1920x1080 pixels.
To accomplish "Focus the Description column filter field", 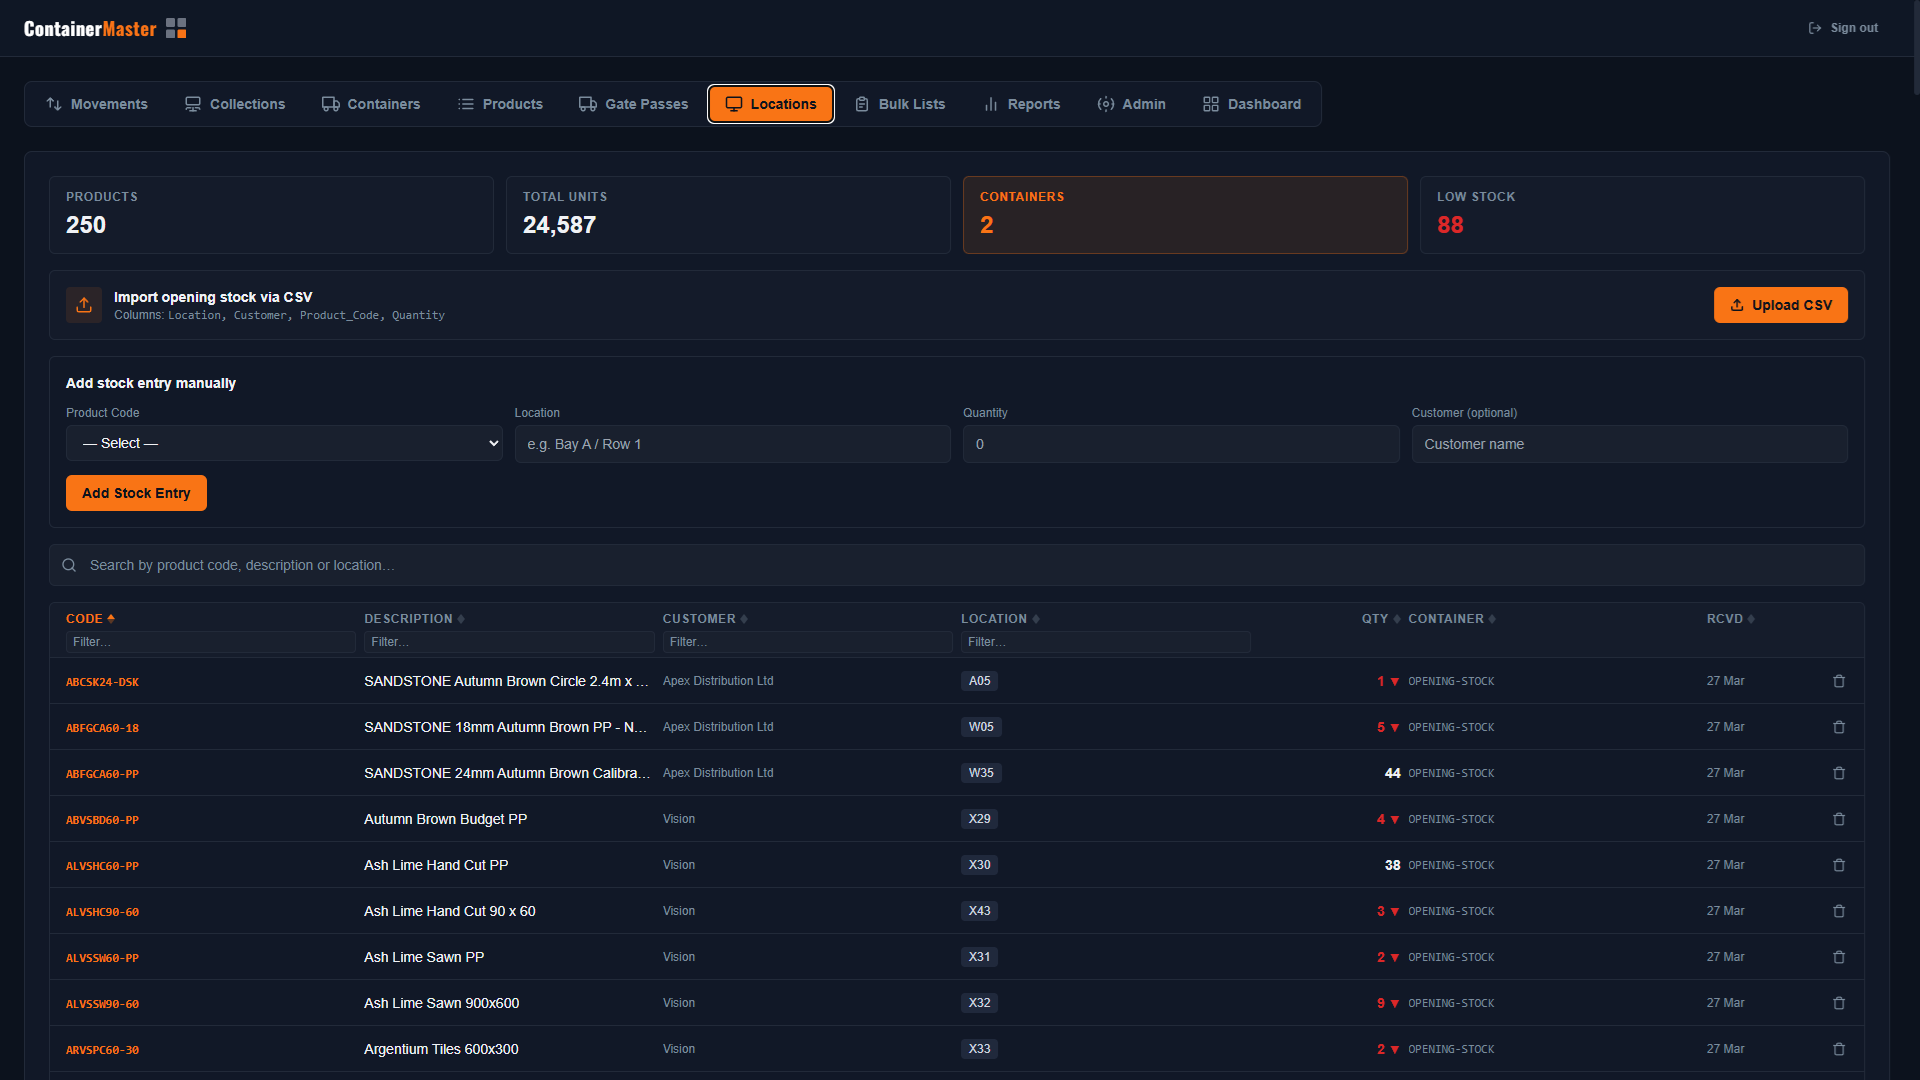I will click(508, 642).
